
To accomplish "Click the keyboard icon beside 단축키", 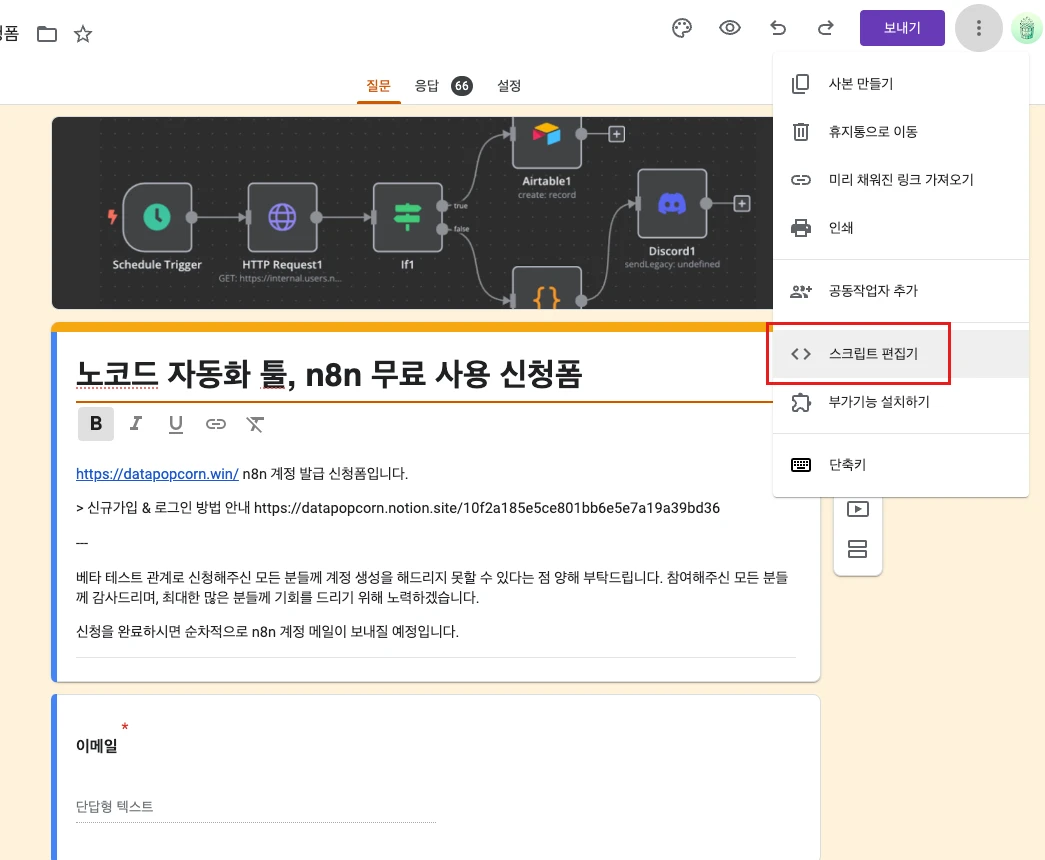I will point(800,465).
